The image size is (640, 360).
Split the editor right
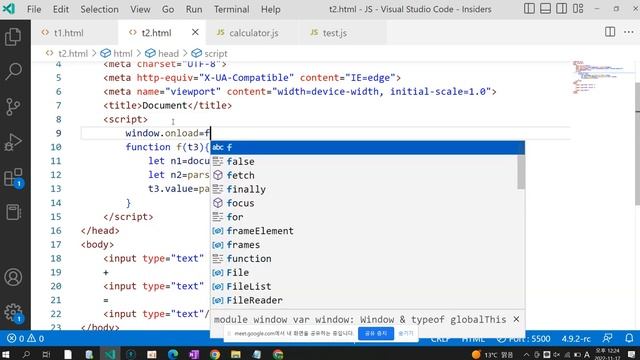pos(610,32)
